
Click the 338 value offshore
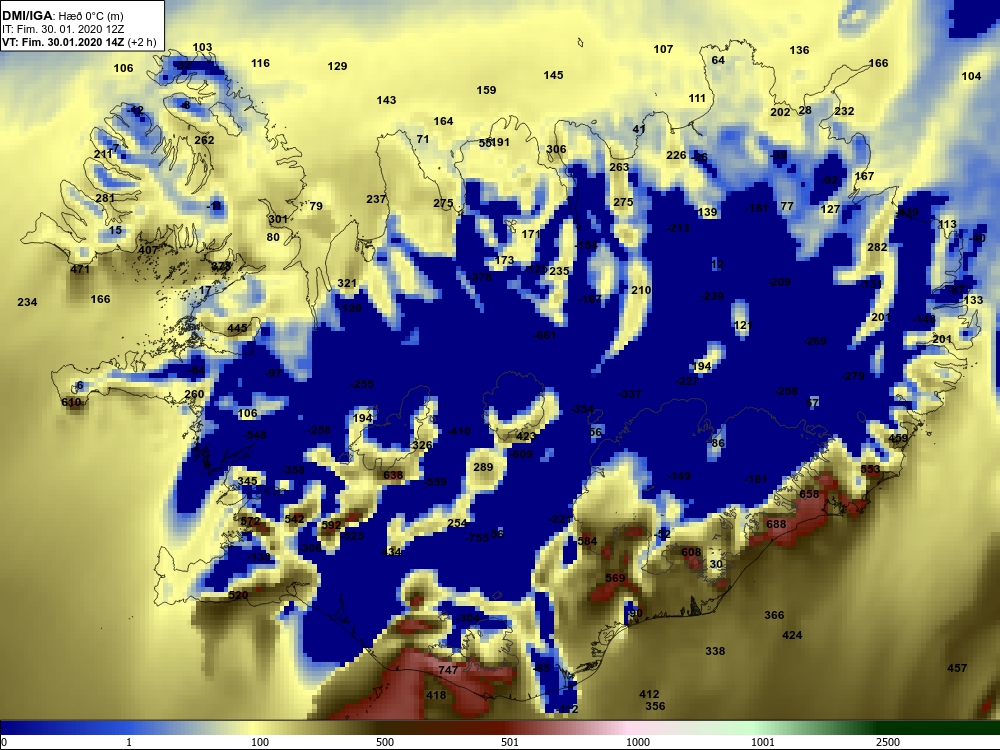click(716, 651)
